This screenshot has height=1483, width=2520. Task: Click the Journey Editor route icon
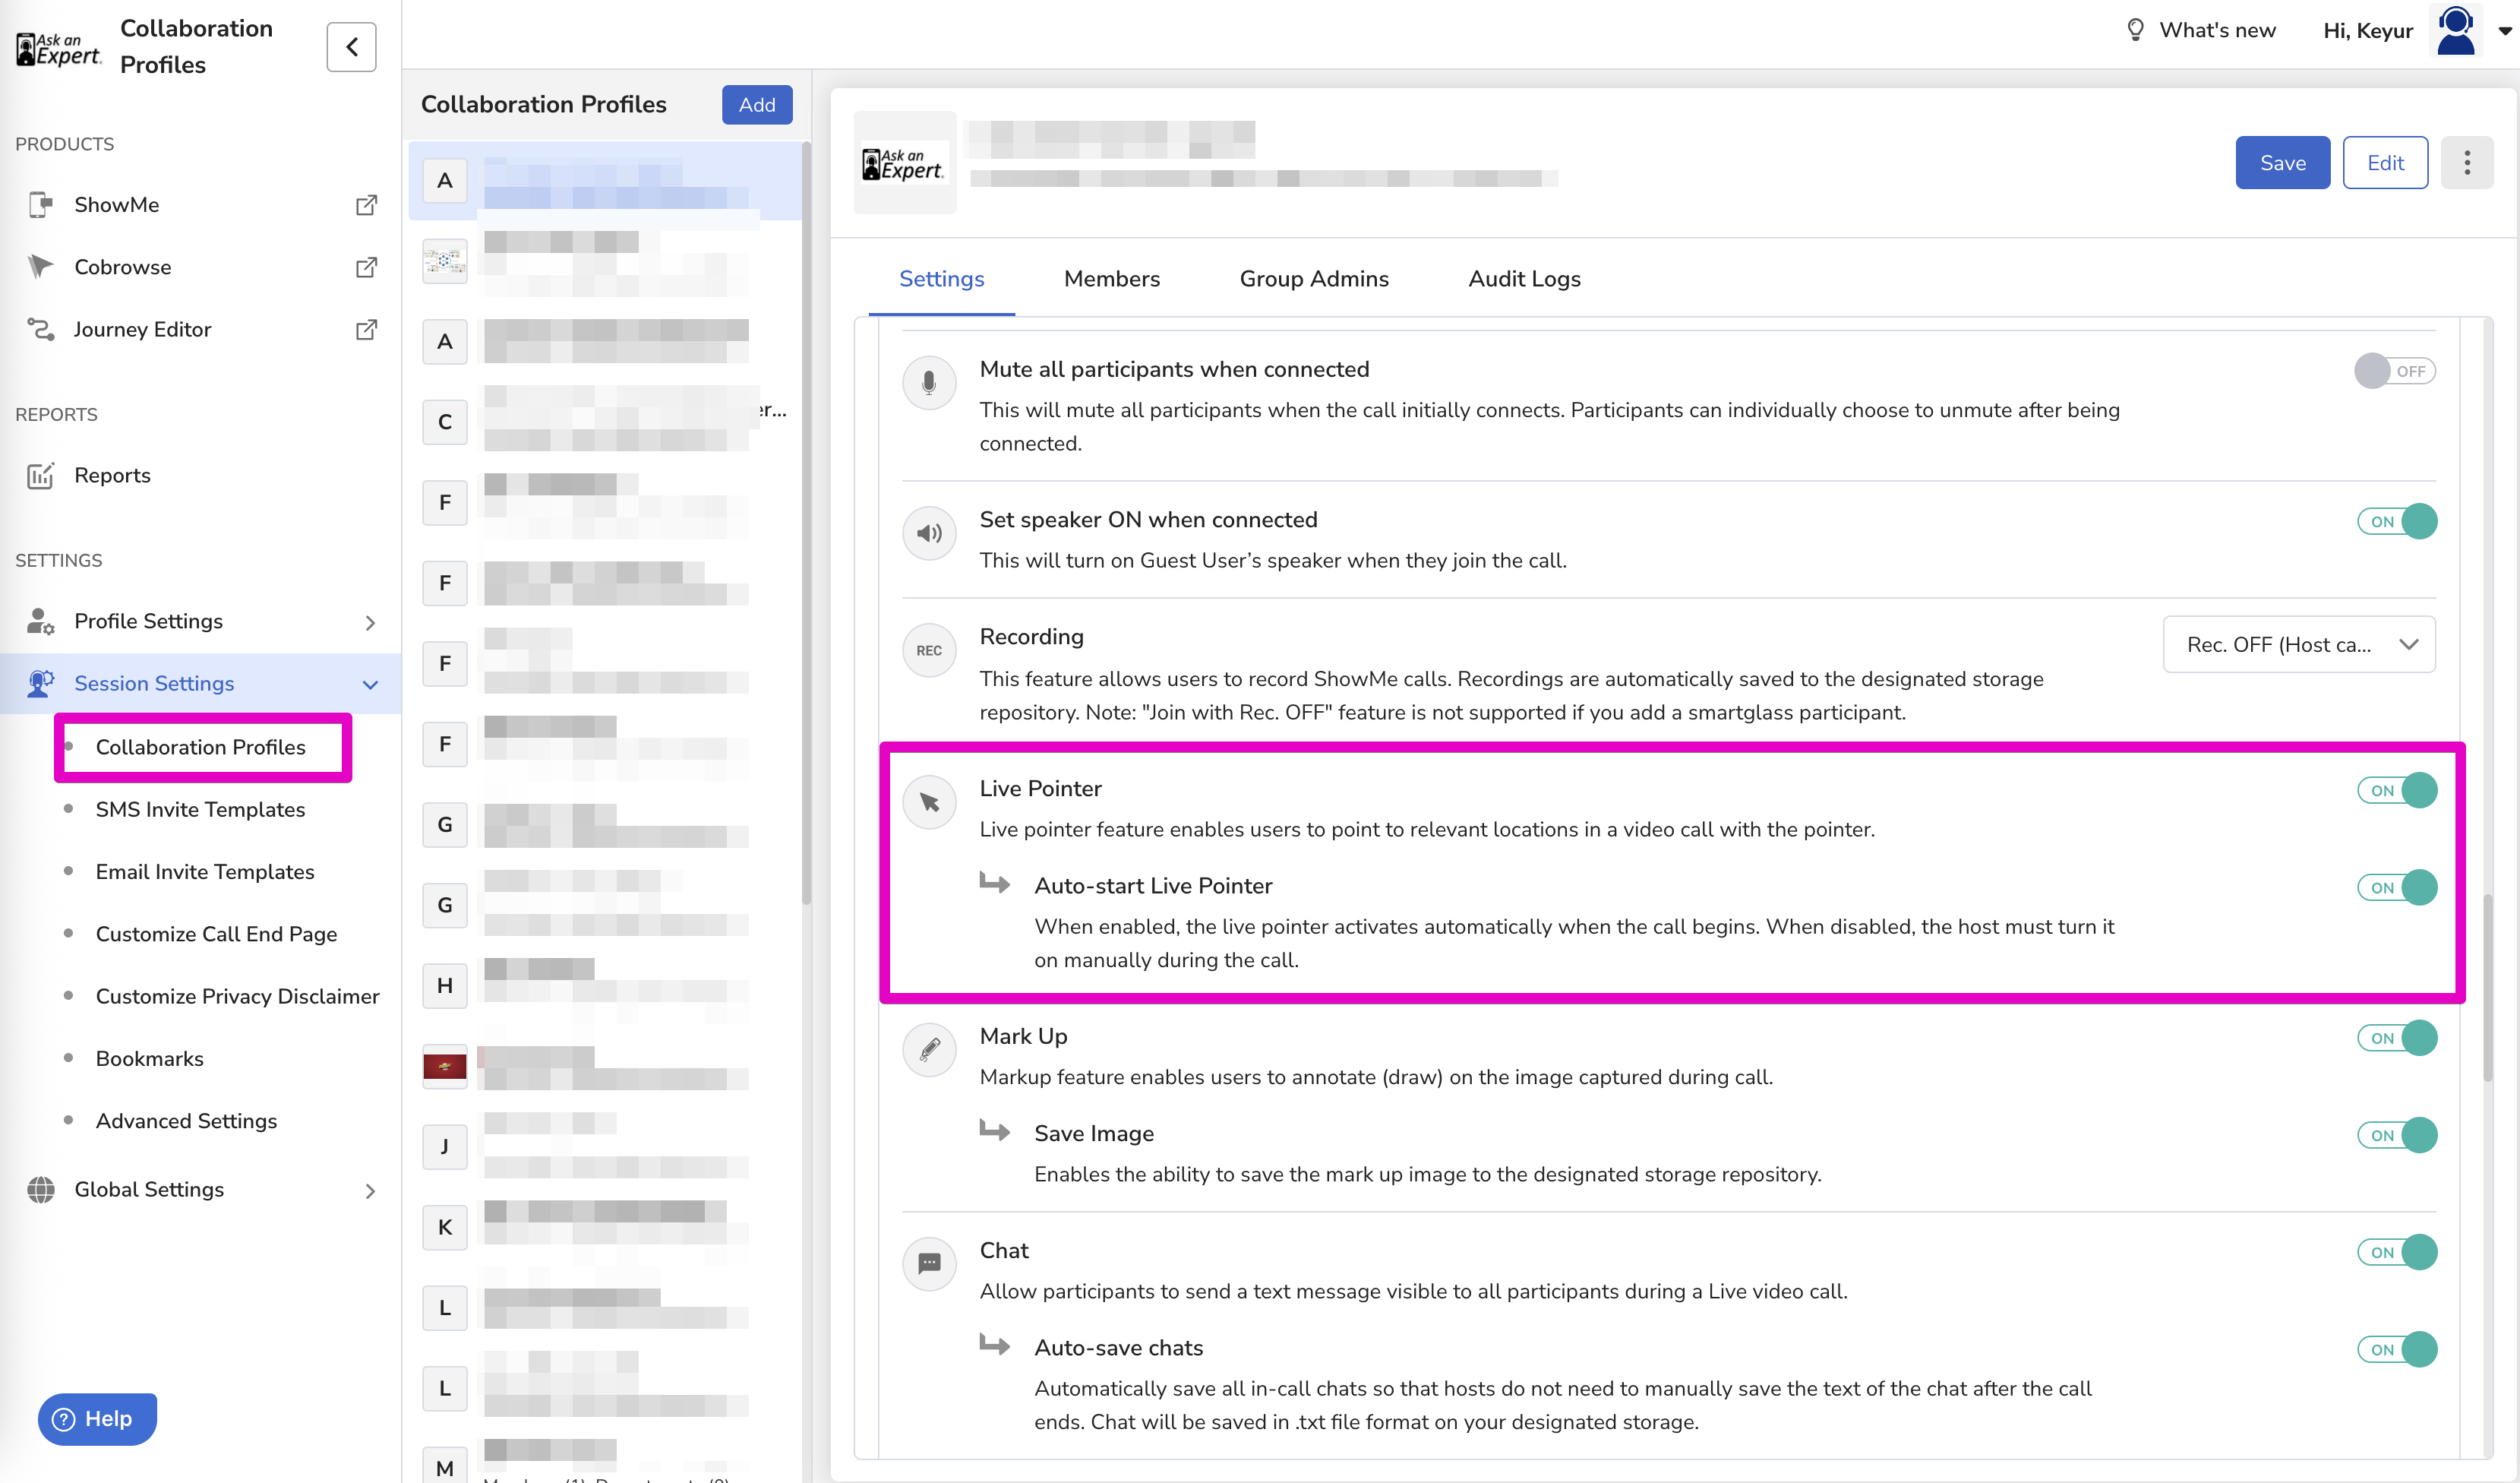(x=40, y=329)
